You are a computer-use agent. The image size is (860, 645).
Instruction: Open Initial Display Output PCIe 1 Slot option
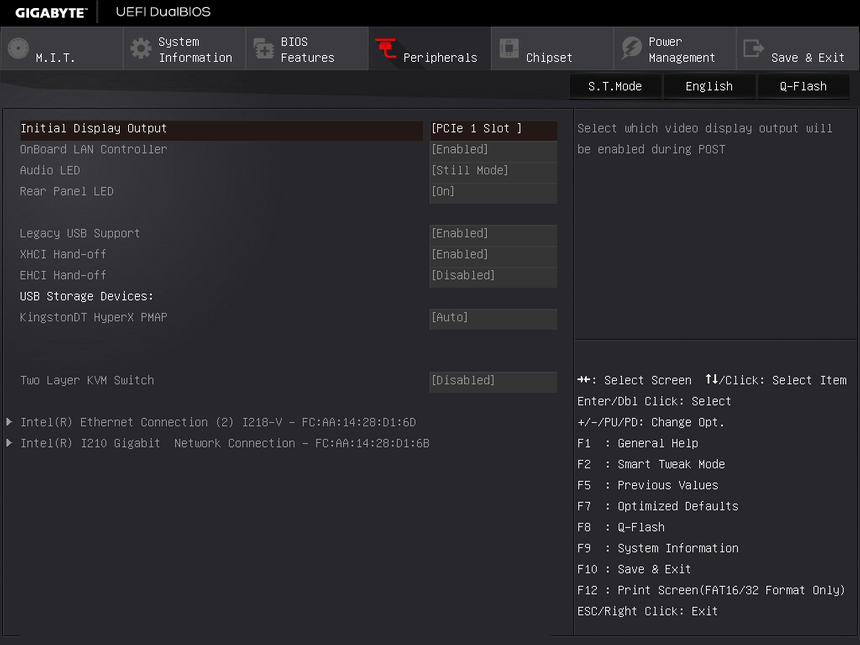point(492,129)
